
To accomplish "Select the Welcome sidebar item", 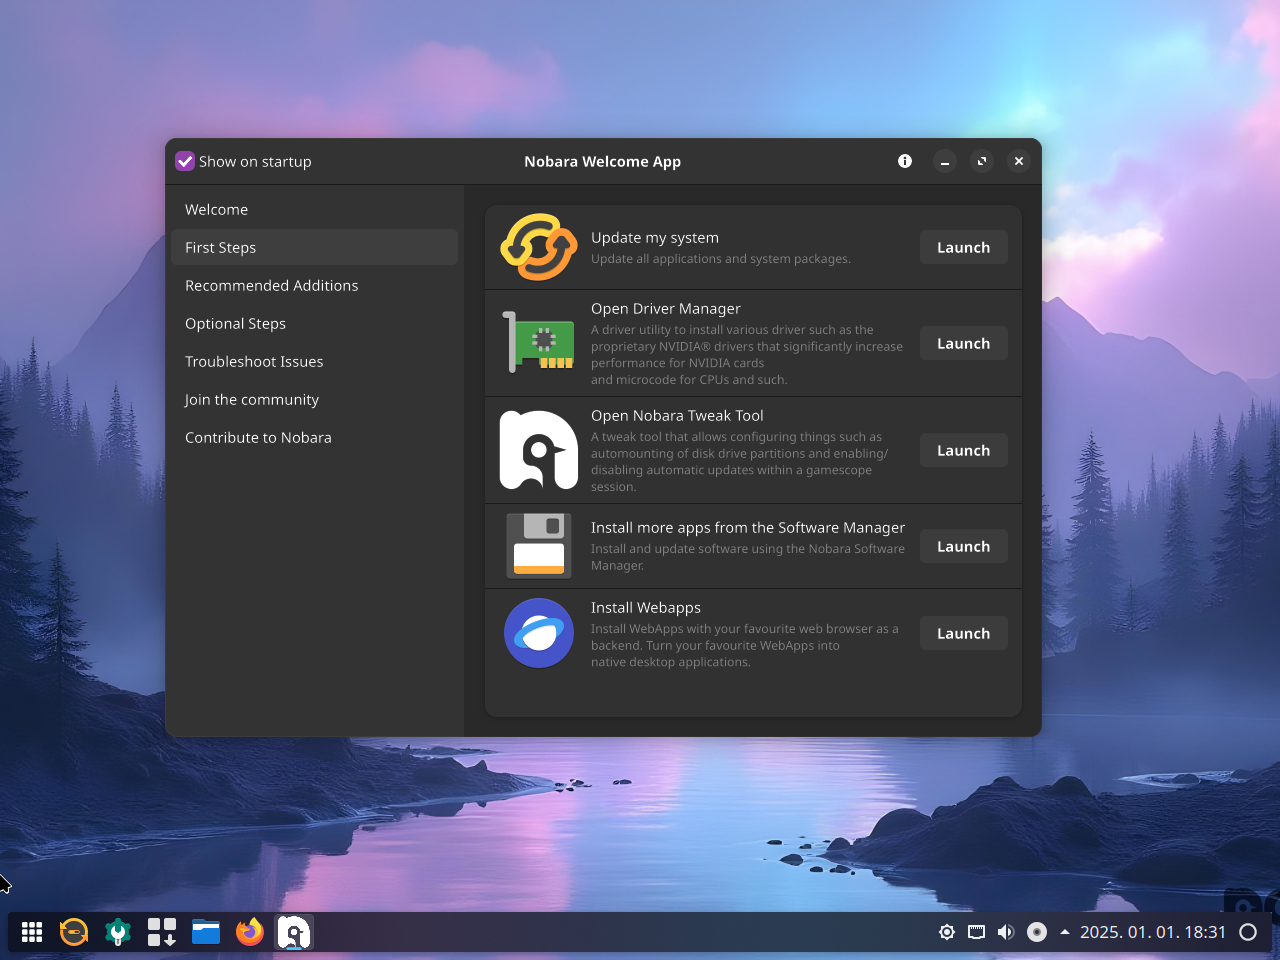I will [314, 209].
